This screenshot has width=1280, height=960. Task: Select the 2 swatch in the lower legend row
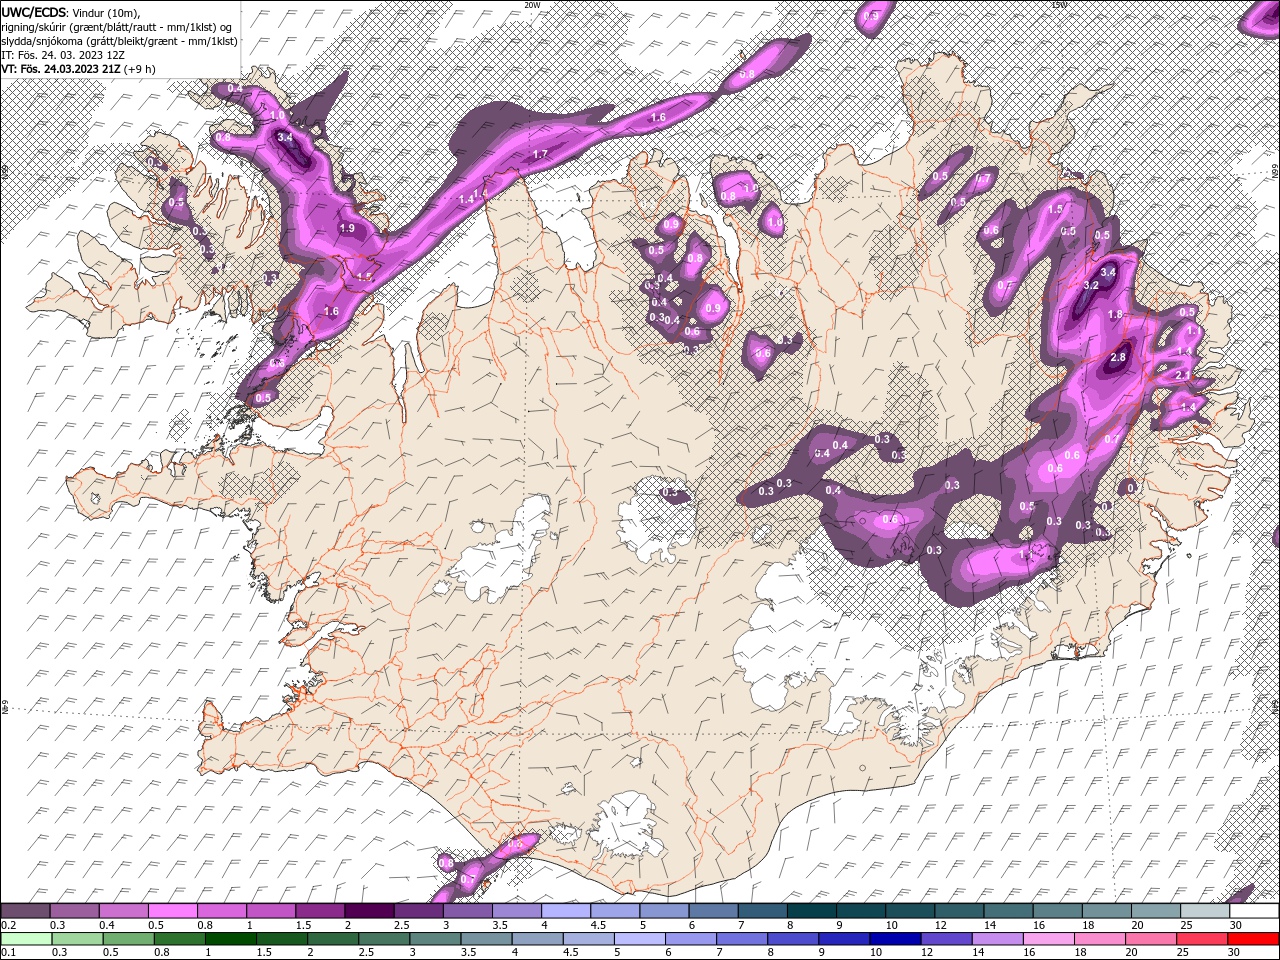pyautogui.click(x=332, y=939)
